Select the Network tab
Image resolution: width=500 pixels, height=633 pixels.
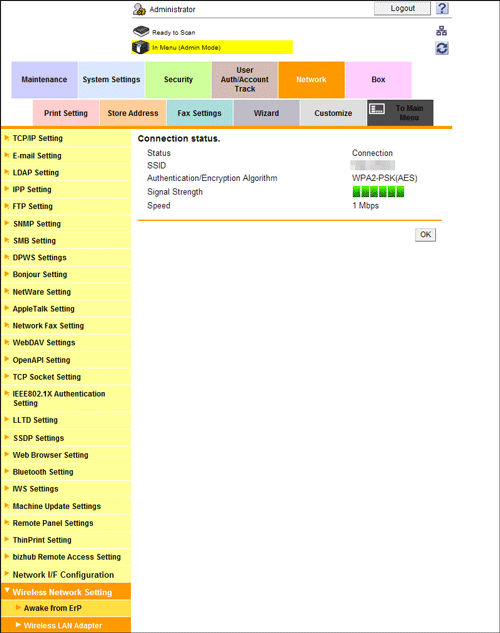click(x=312, y=80)
